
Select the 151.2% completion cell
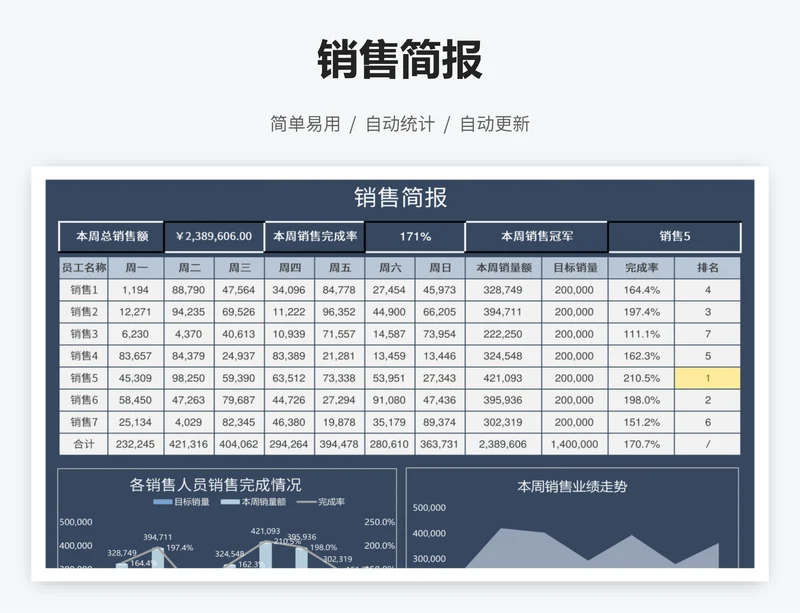pyautogui.click(x=641, y=422)
